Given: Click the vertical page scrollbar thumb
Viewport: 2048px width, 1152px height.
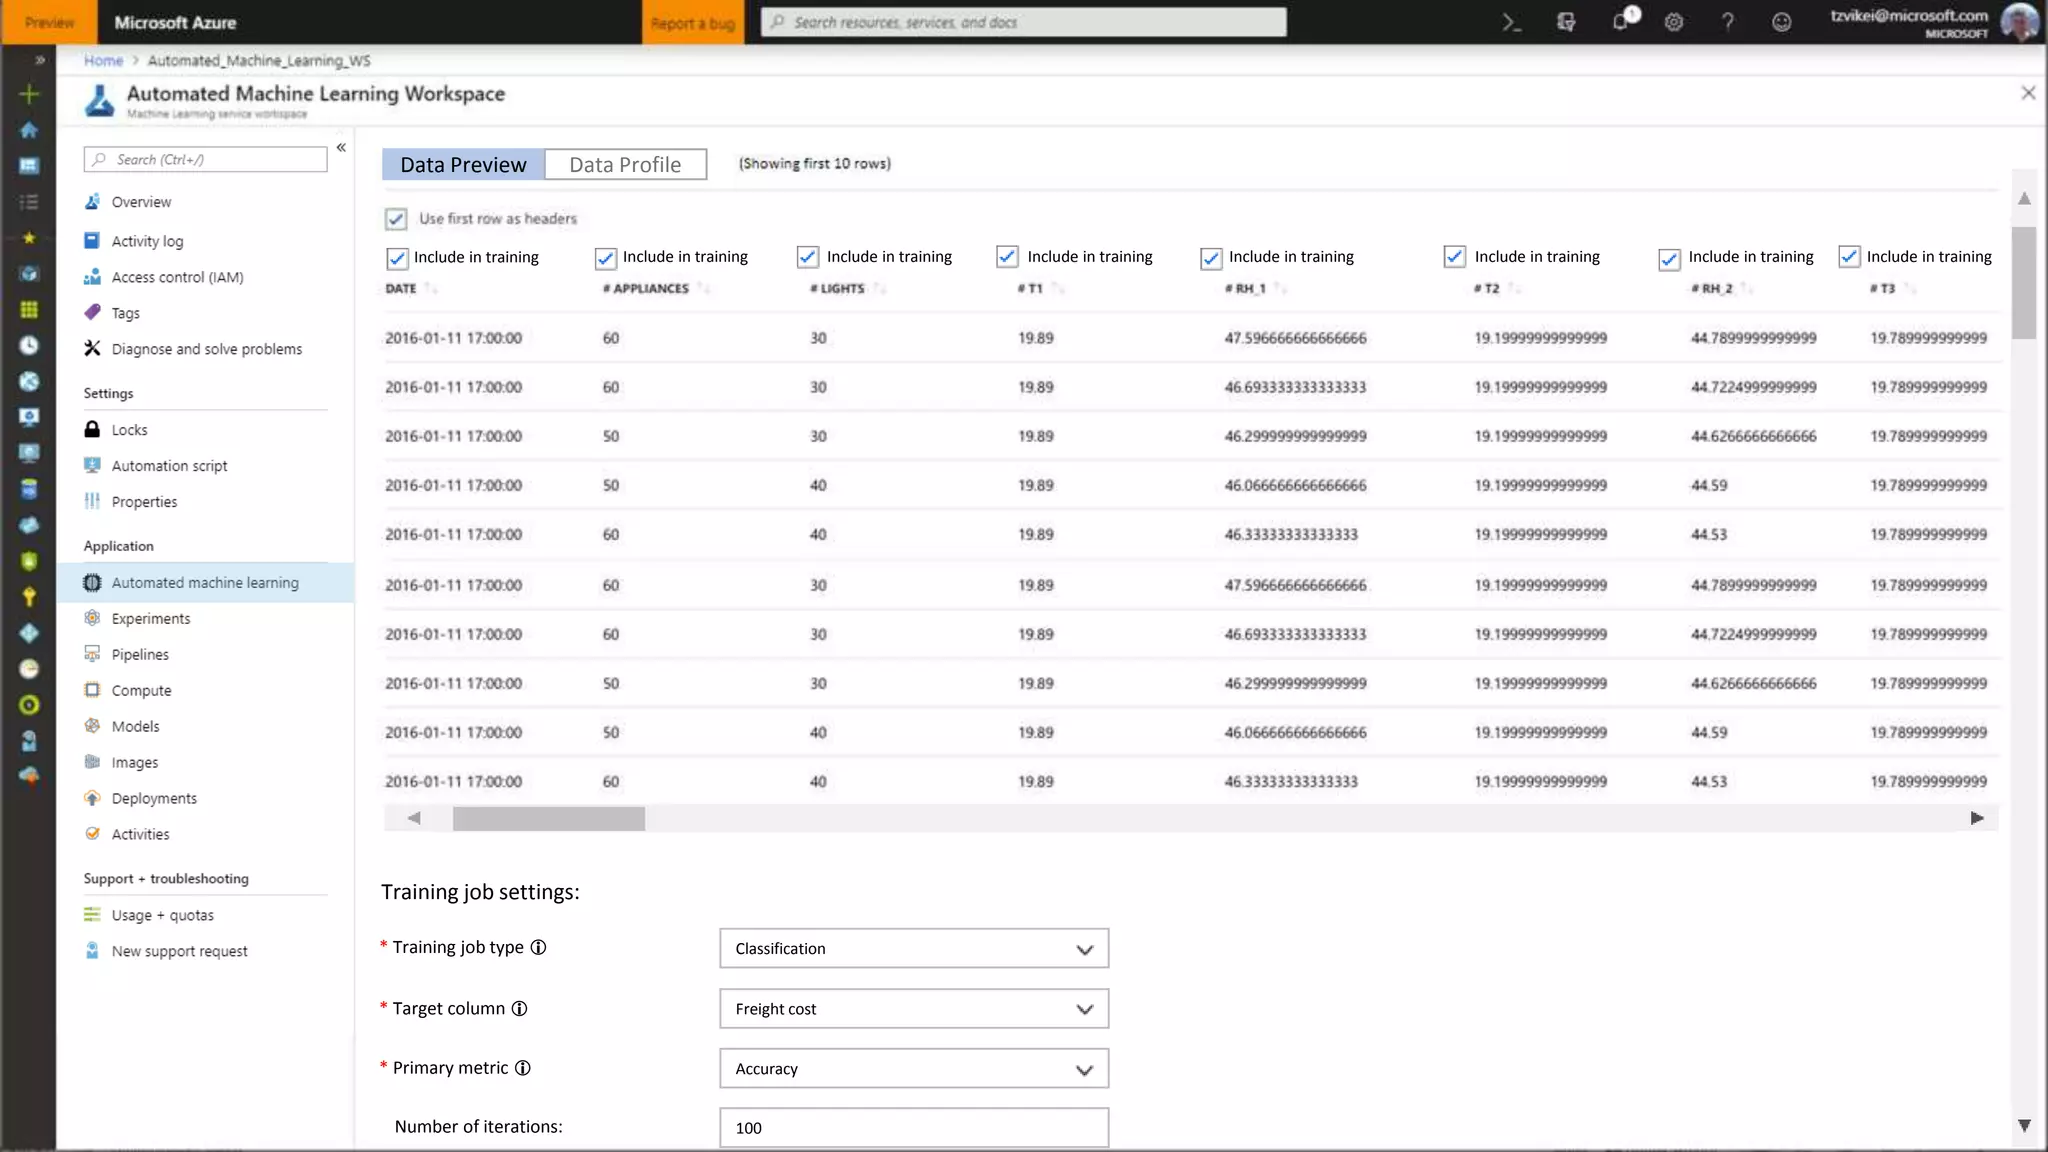Looking at the screenshot, I should point(2024,283).
